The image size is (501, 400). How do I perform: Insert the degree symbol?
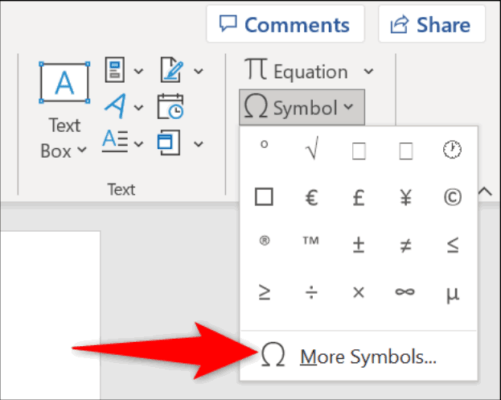(x=264, y=145)
